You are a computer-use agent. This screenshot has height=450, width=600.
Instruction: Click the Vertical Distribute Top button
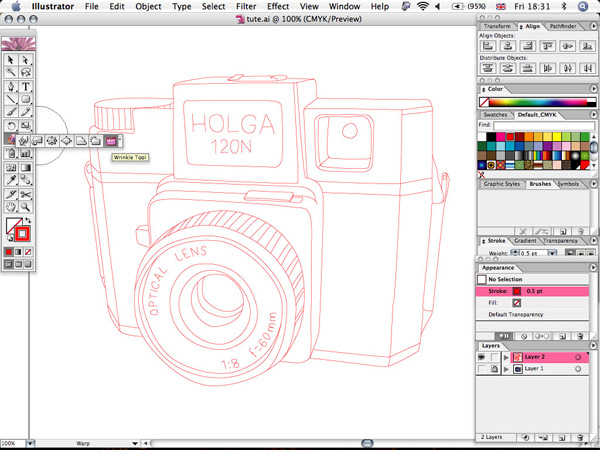point(488,68)
